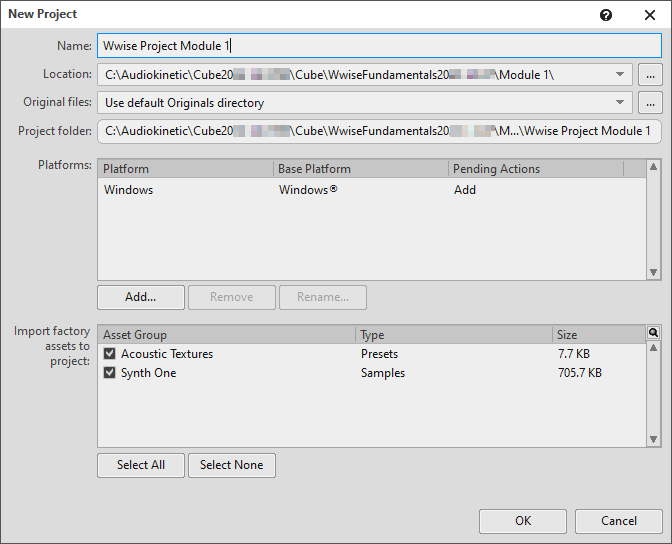This screenshot has height=544, width=672.
Task: Asset list scroll down arrow
Action: (653, 439)
